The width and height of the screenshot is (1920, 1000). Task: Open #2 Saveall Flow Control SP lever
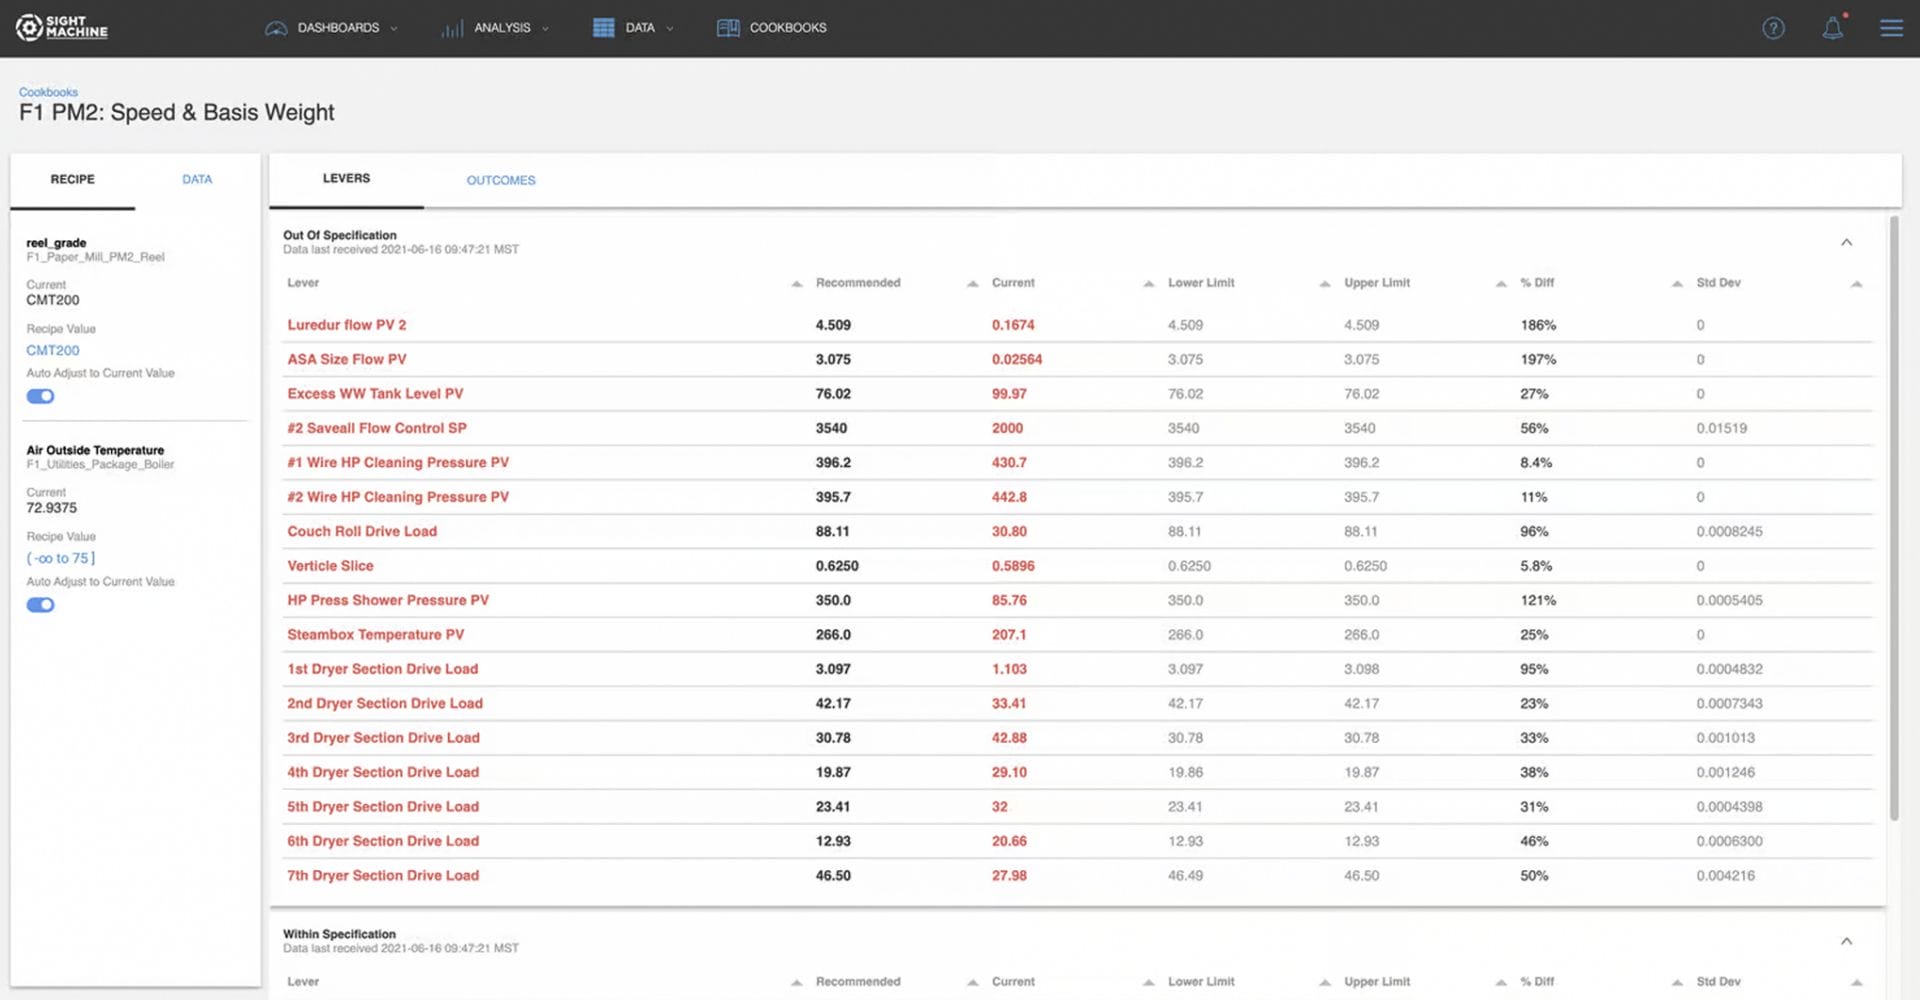tap(377, 428)
